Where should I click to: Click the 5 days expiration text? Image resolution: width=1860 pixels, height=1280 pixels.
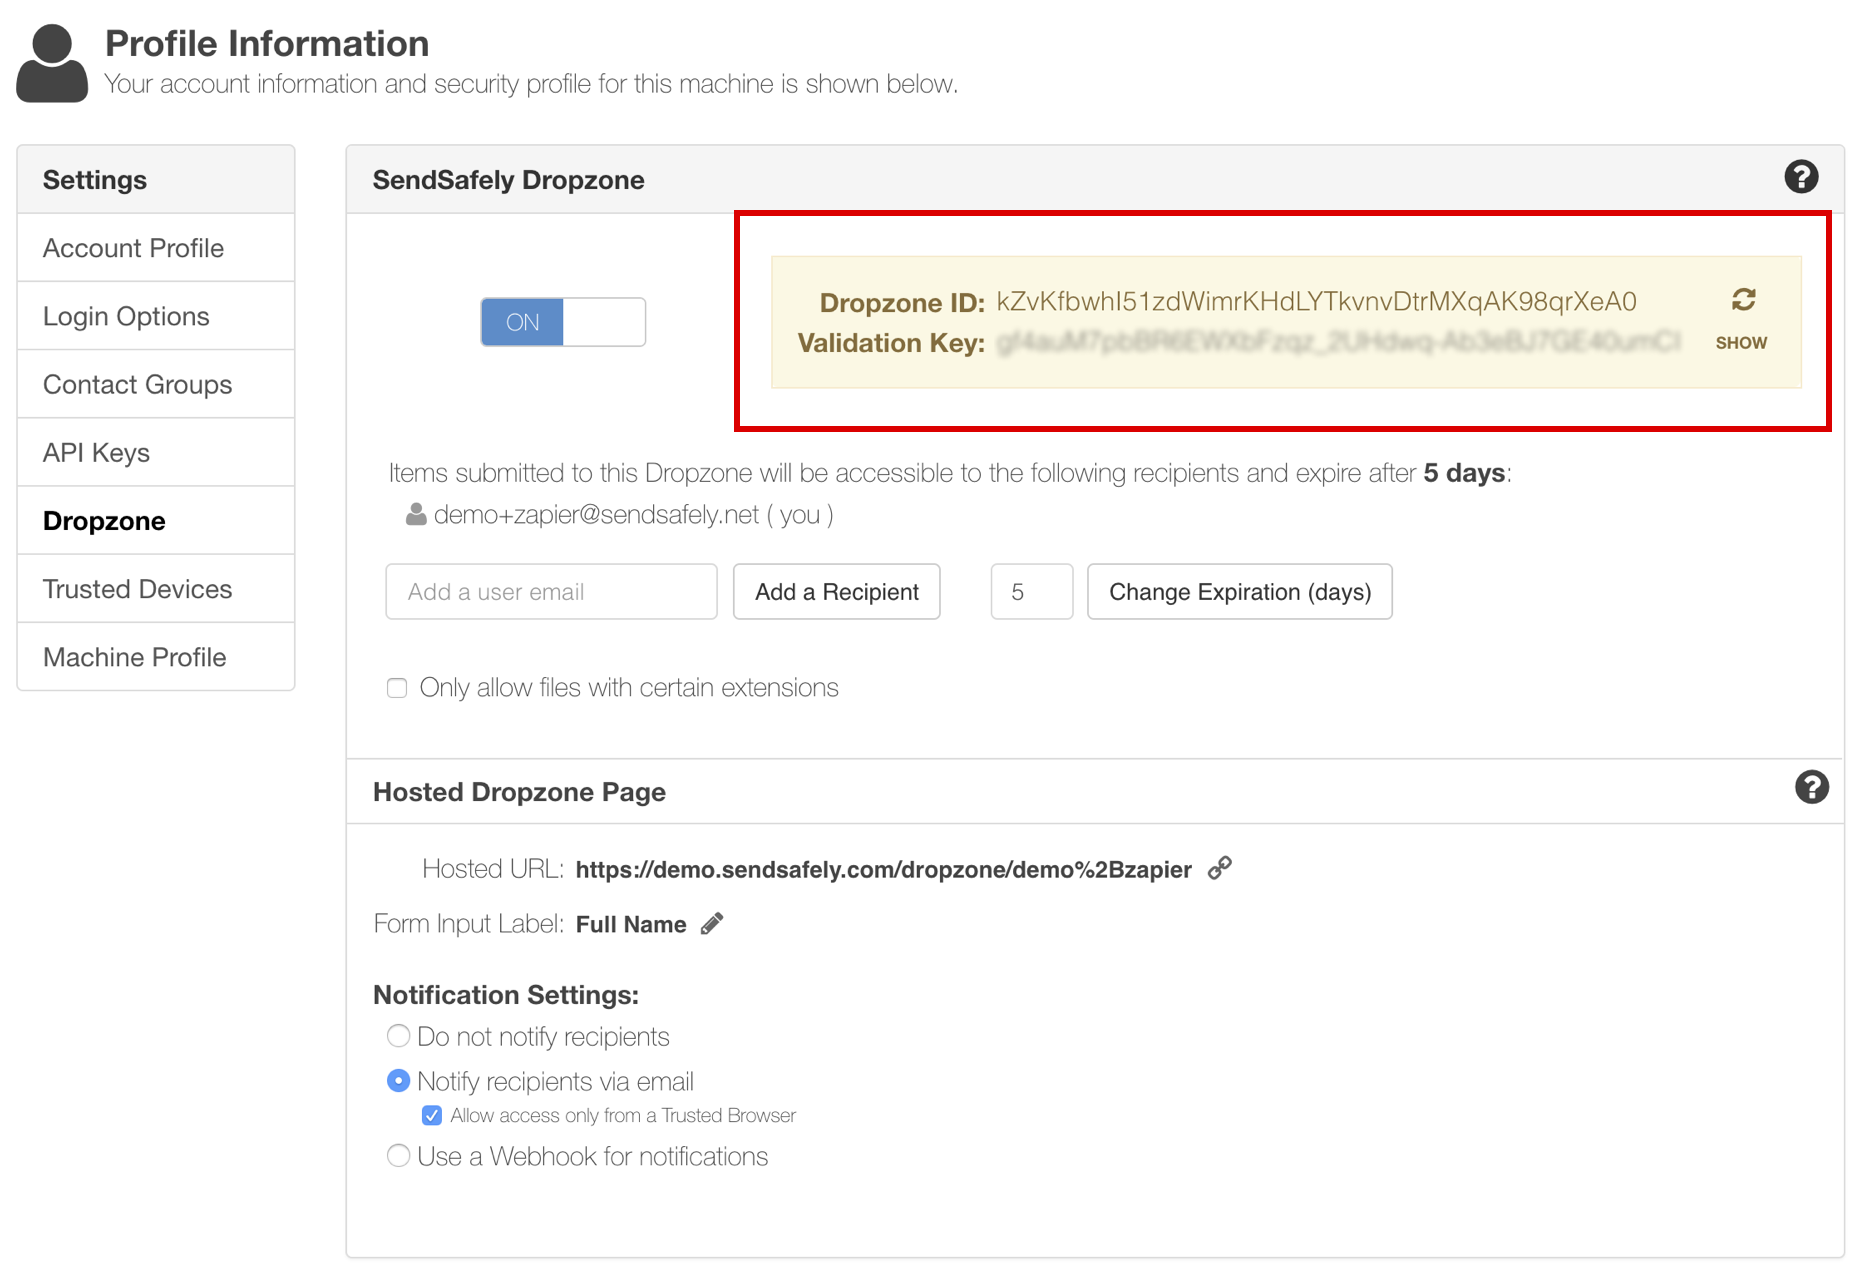point(1464,473)
